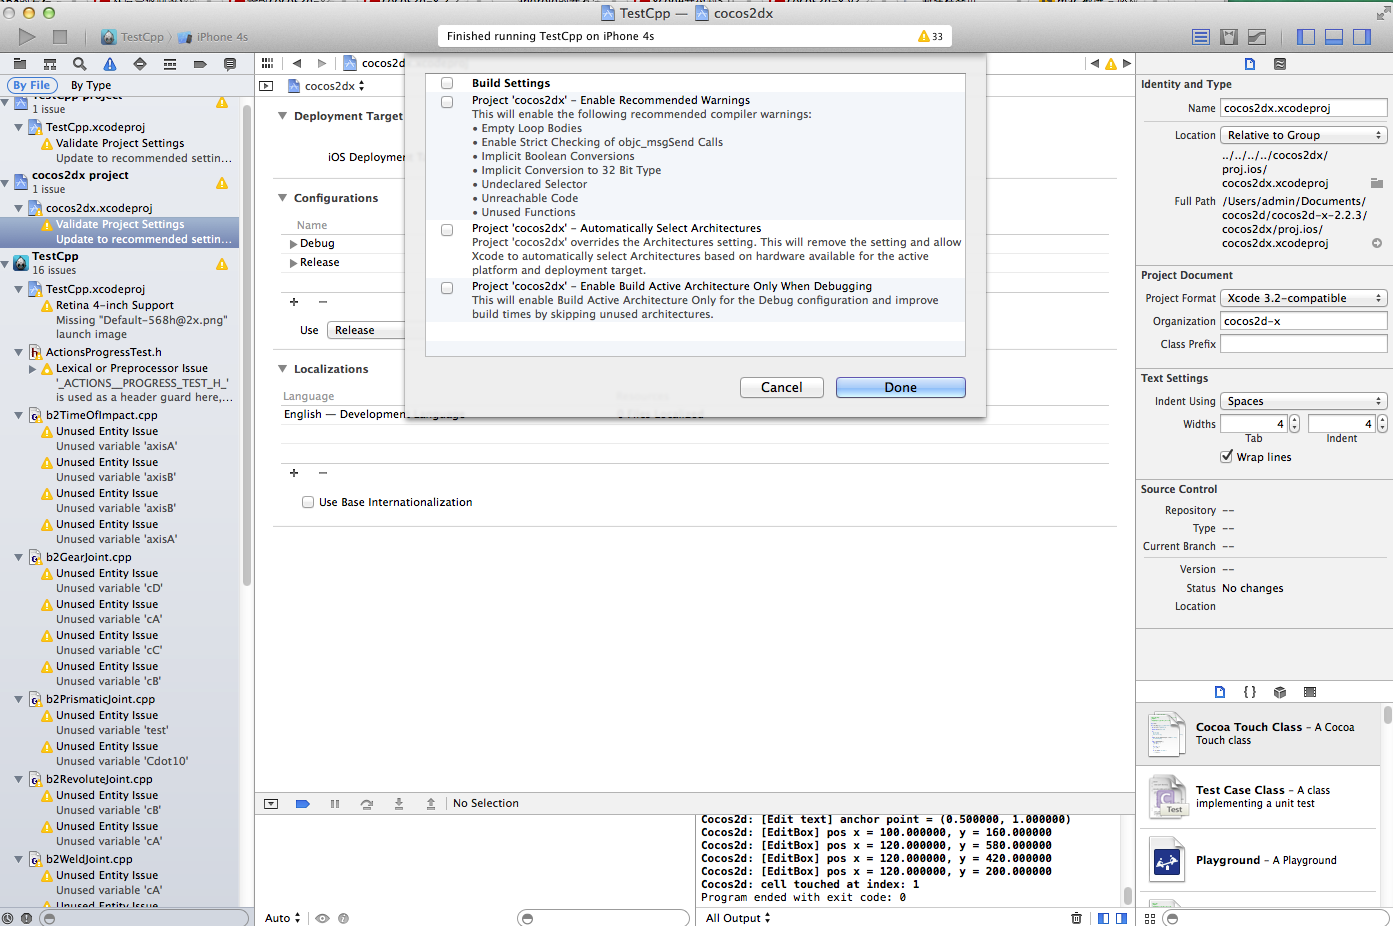Reveal full path in Finder arrow icon
1393x926 pixels.
[x=1377, y=243]
